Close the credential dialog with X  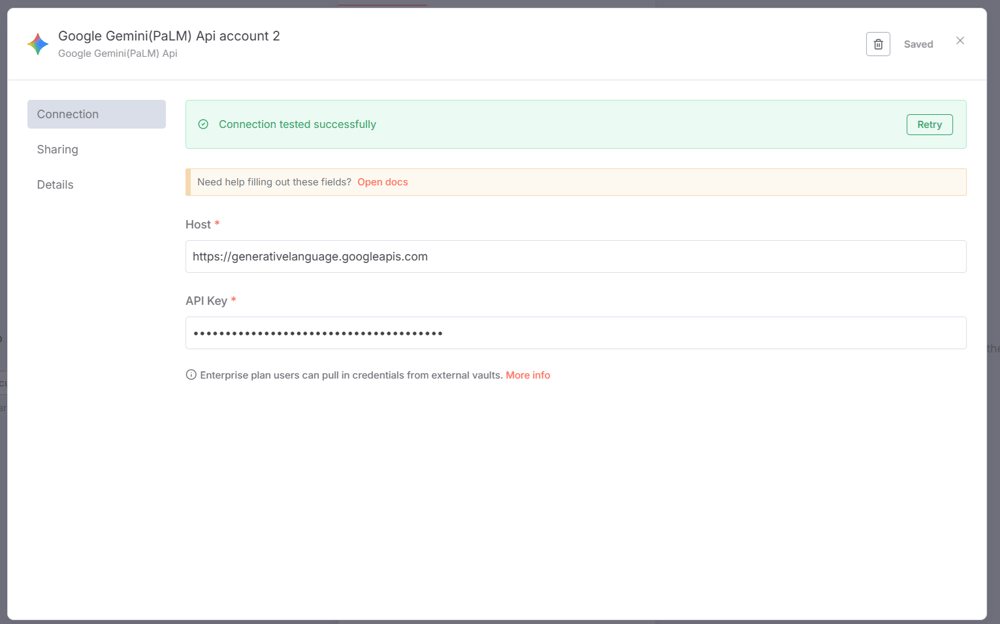tap(960, 41)
